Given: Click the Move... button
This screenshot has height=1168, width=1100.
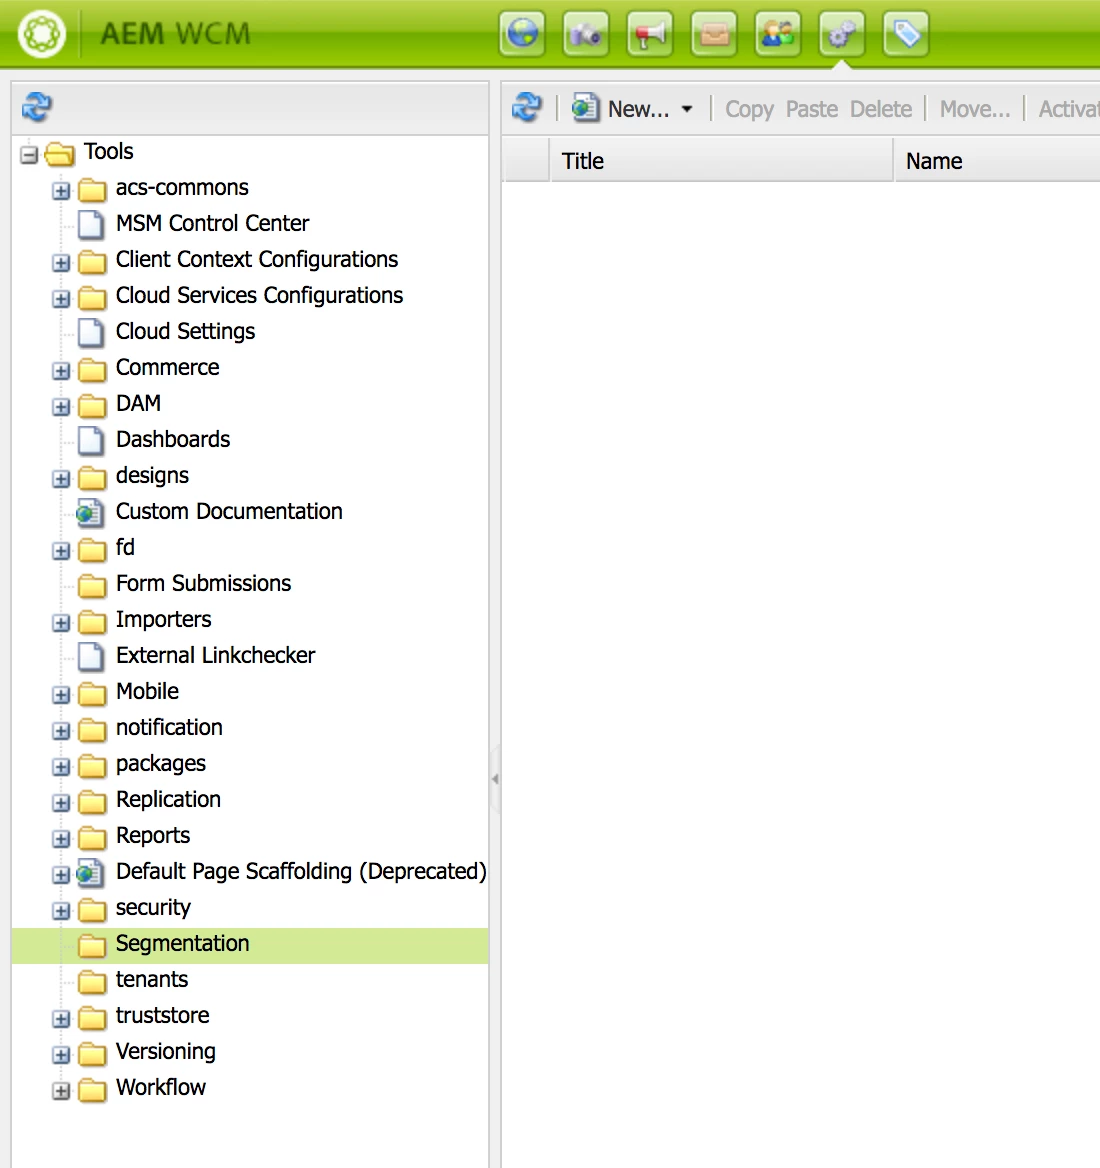Looking at the screenshot, I should pyautogui.click(x=975, y=109).
